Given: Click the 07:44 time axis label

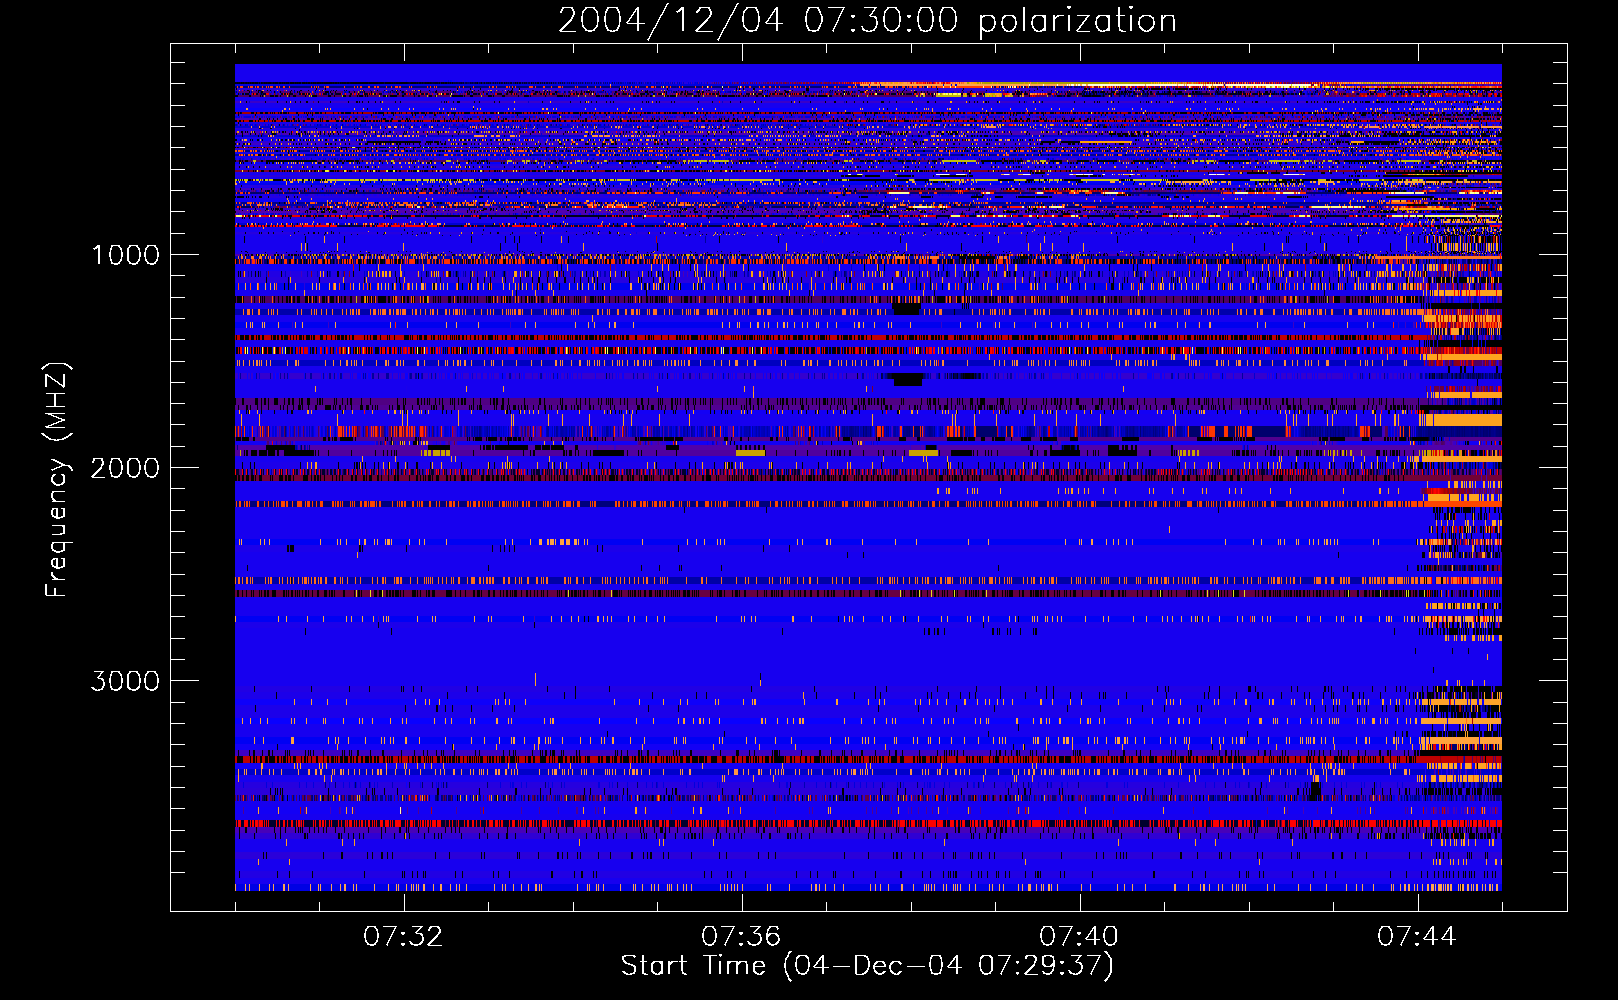Looking at the screenshot, I should 1417,937.
